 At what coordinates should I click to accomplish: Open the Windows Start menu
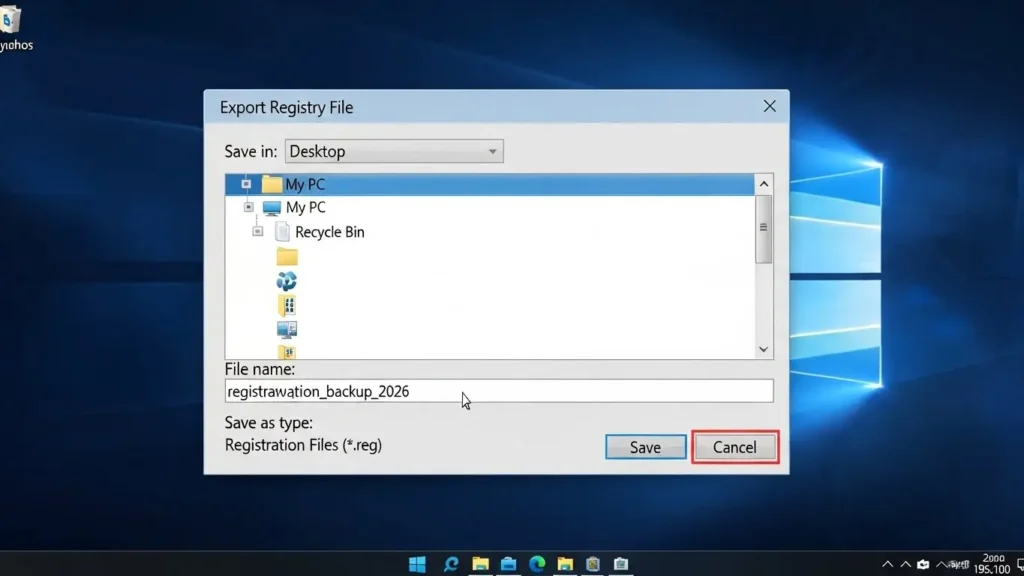[417, 564]
